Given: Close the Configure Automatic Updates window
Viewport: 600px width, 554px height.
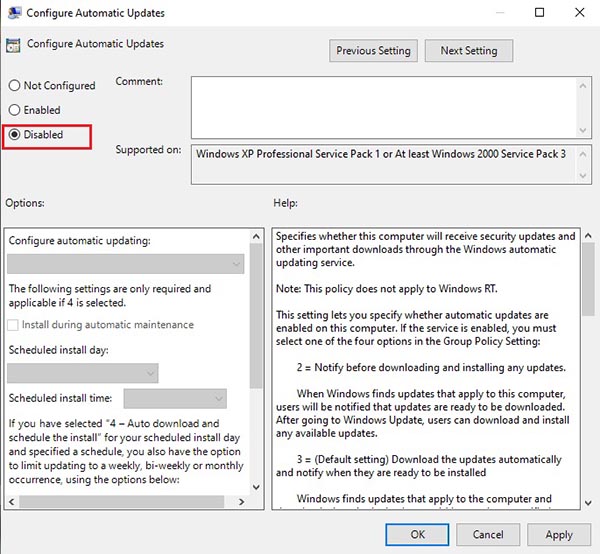Looking at the screenshot, I should (580, 13).
